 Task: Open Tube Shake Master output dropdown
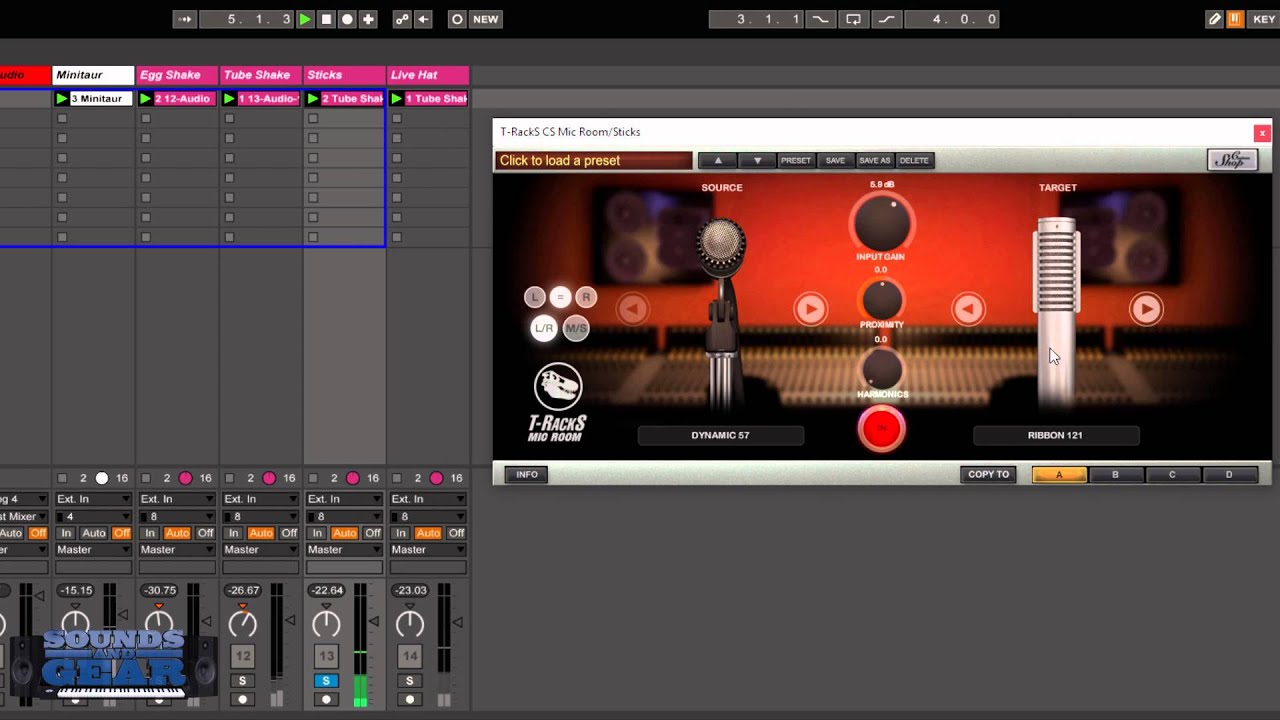pyautogui.click(x=261, y=550)
